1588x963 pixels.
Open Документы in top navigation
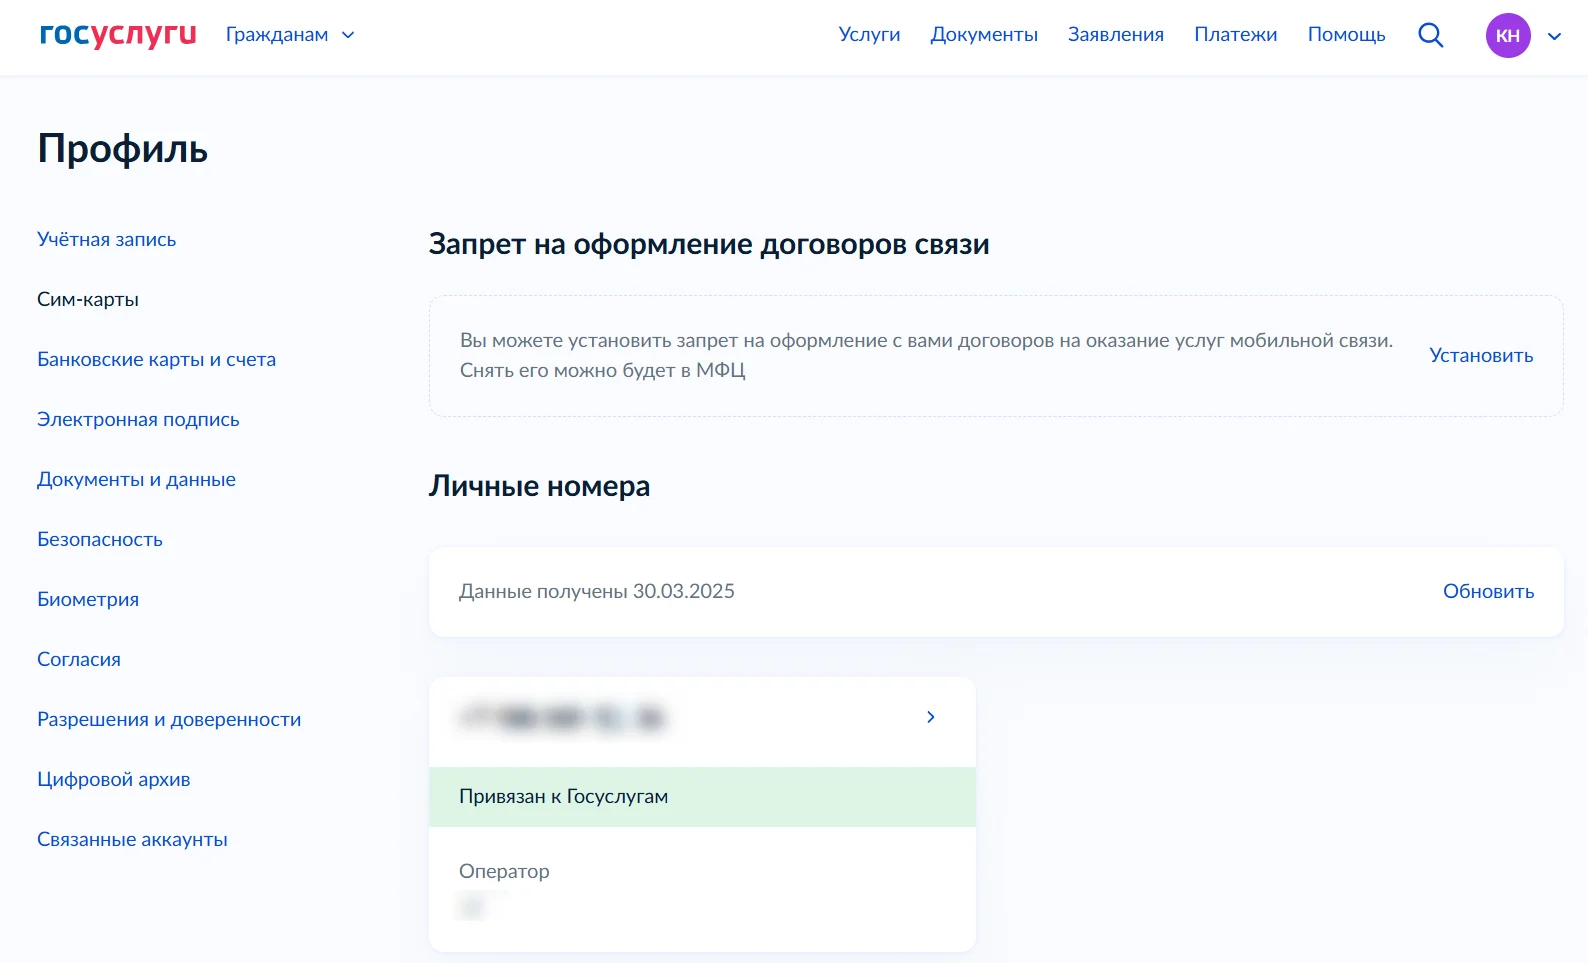[983, 35]
